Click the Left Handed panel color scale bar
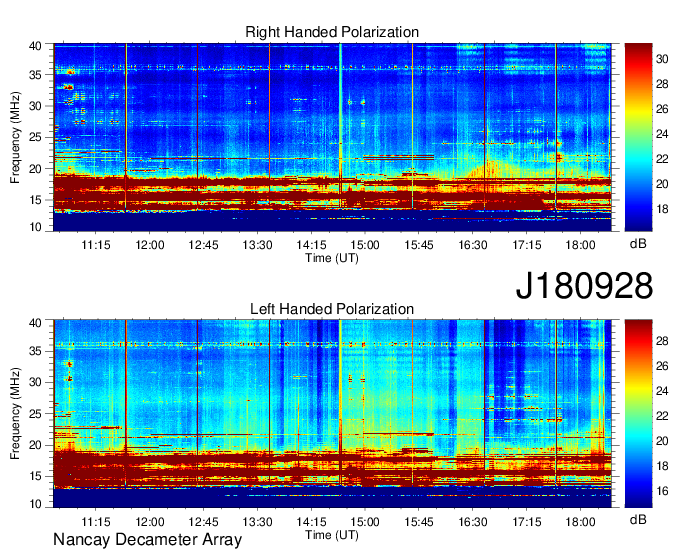 point(638,413)
